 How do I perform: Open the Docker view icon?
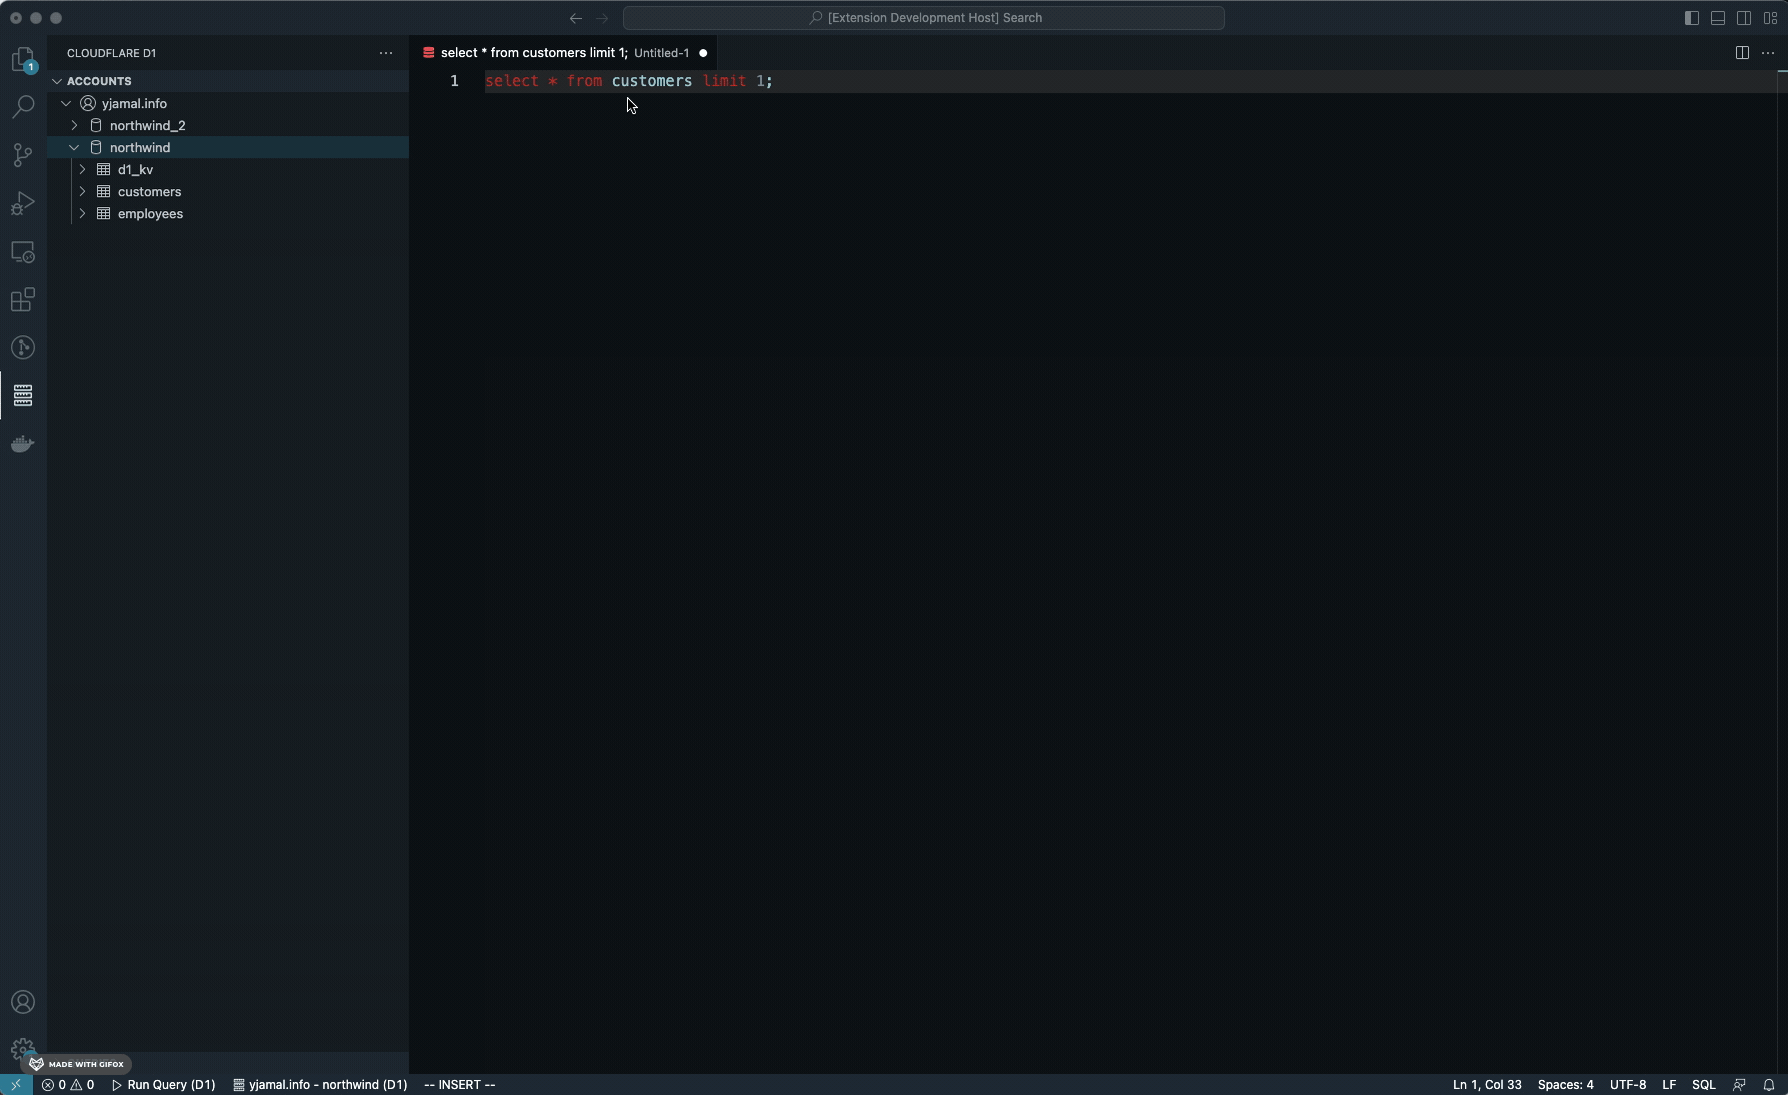[x=23, y=443]
